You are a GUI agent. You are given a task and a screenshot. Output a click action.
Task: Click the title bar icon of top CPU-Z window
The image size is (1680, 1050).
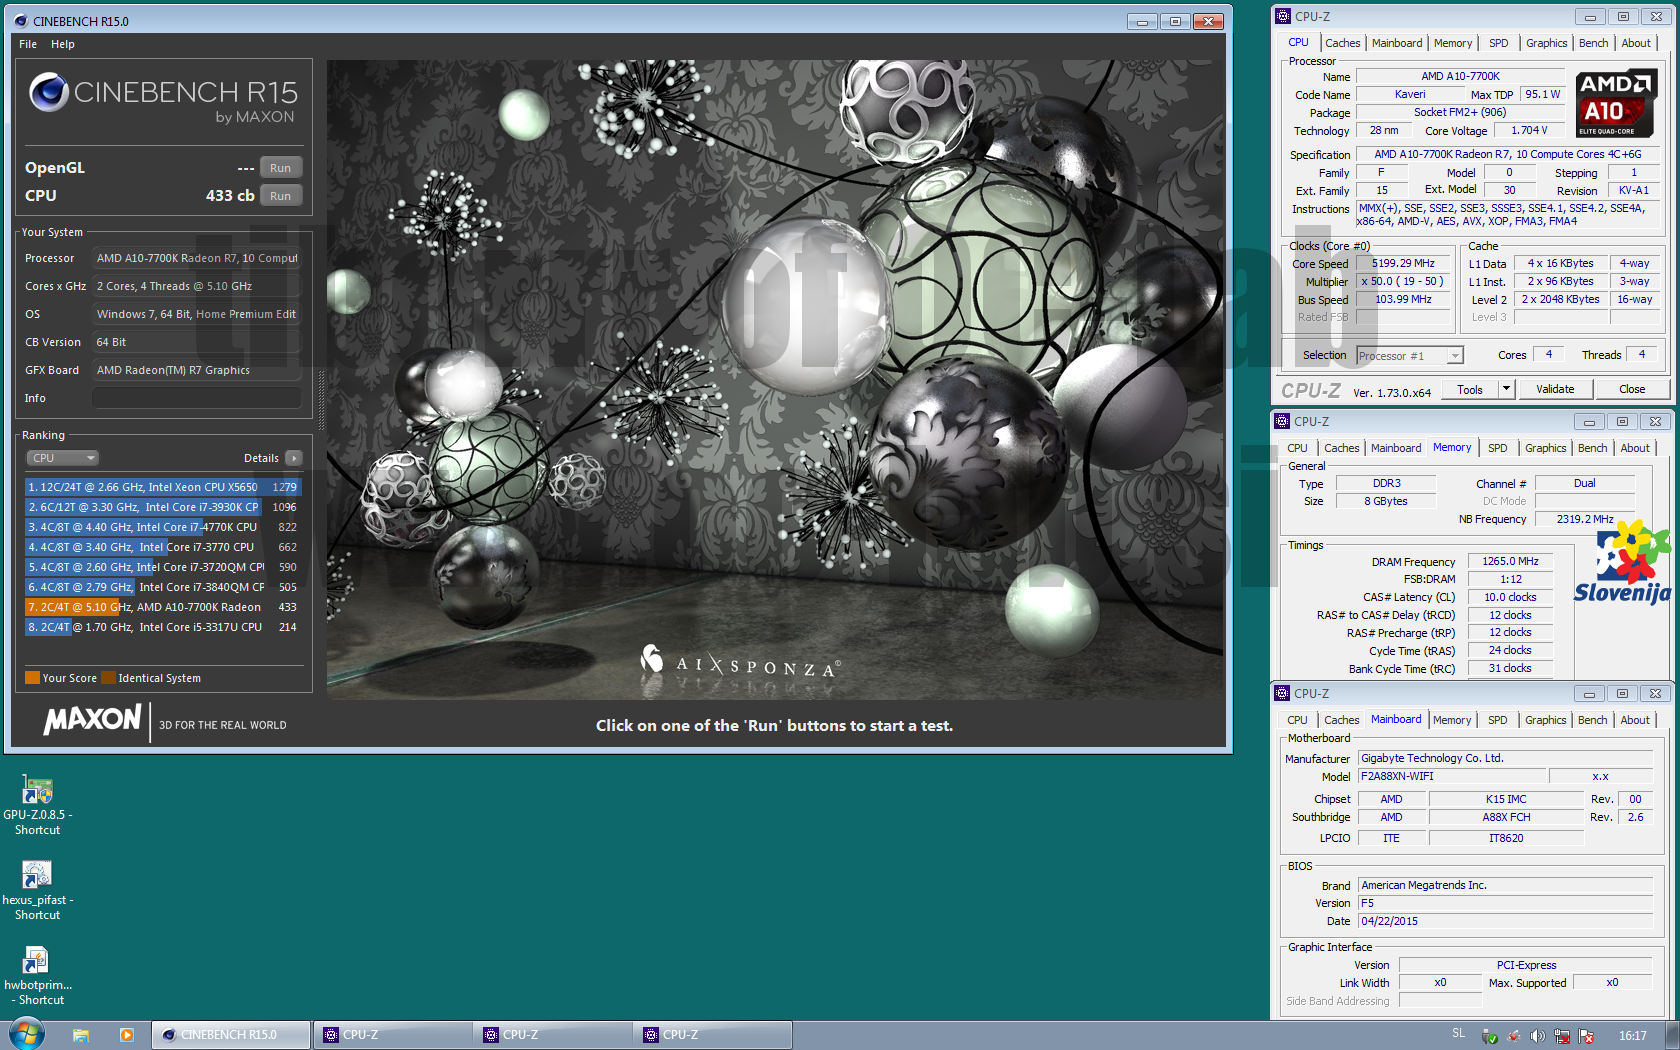pos(1283,16)
